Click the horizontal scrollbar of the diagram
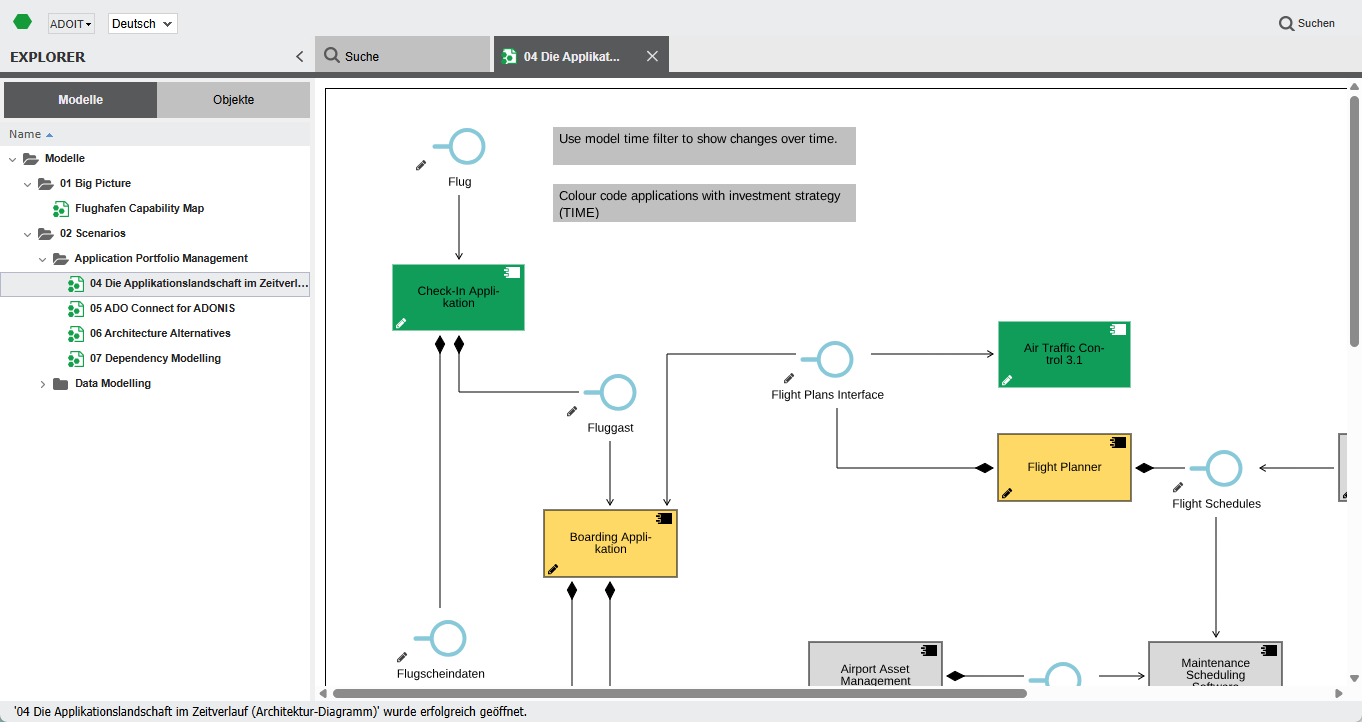 680,693
